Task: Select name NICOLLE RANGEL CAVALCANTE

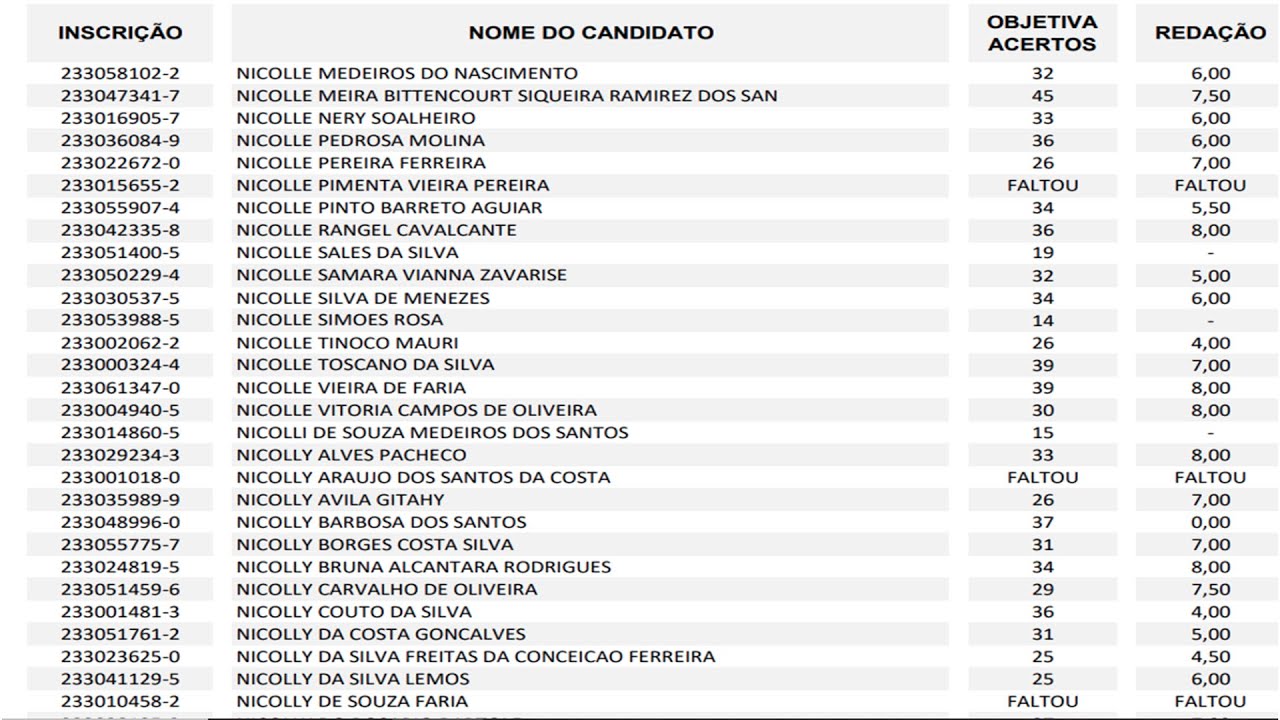Action: coord(377,230)
